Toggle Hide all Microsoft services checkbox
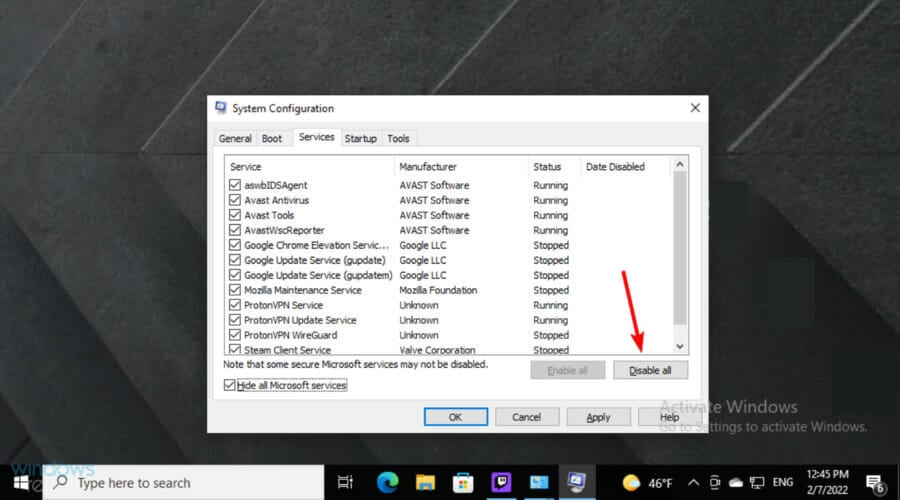Image resolution: width=900 pixels, height=500 pixels. pyautogui.click(x=230, y=385)
